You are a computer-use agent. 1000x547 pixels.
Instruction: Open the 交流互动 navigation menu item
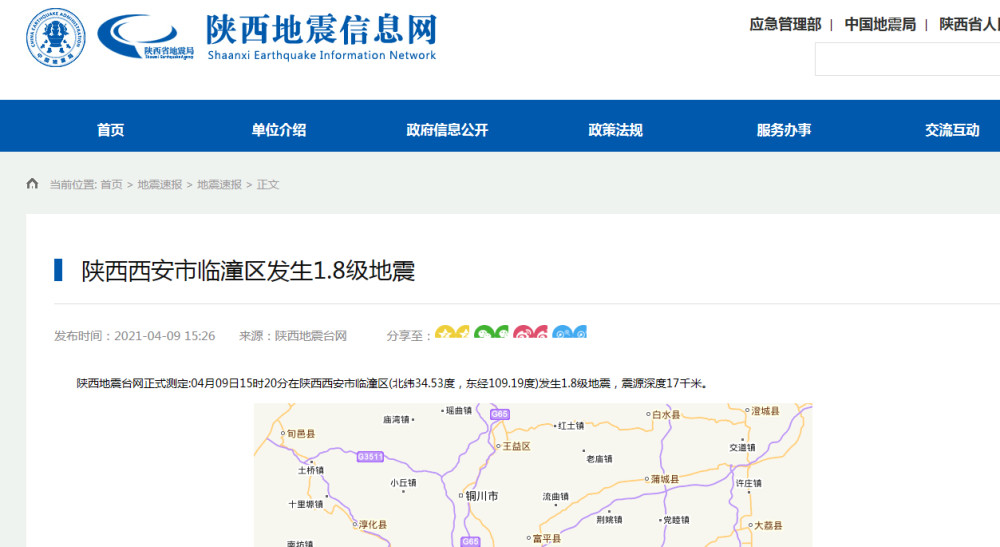952,130
